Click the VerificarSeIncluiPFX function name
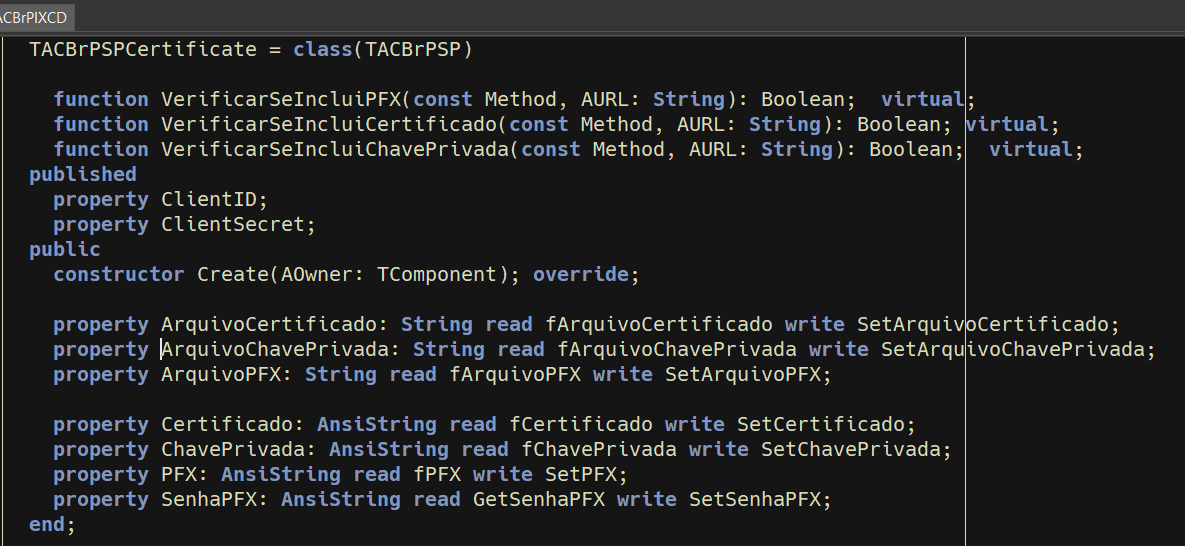 pyautogui.click(x=280, y=100)
